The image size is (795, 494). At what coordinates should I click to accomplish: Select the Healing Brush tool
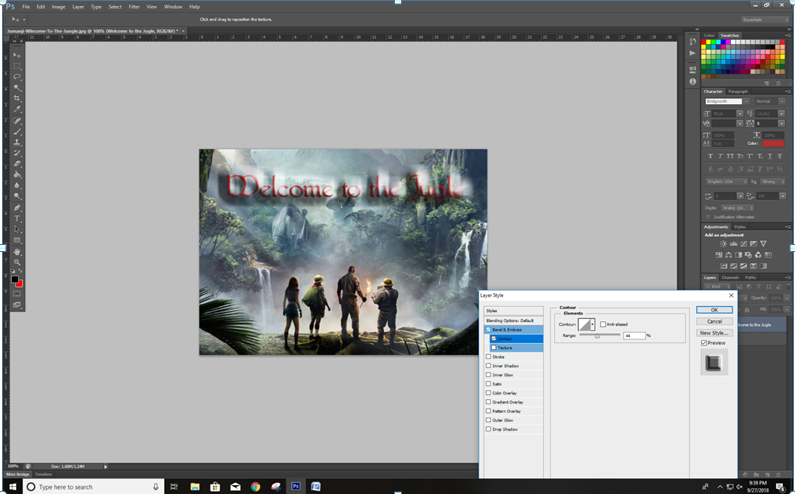coord(17,121)
